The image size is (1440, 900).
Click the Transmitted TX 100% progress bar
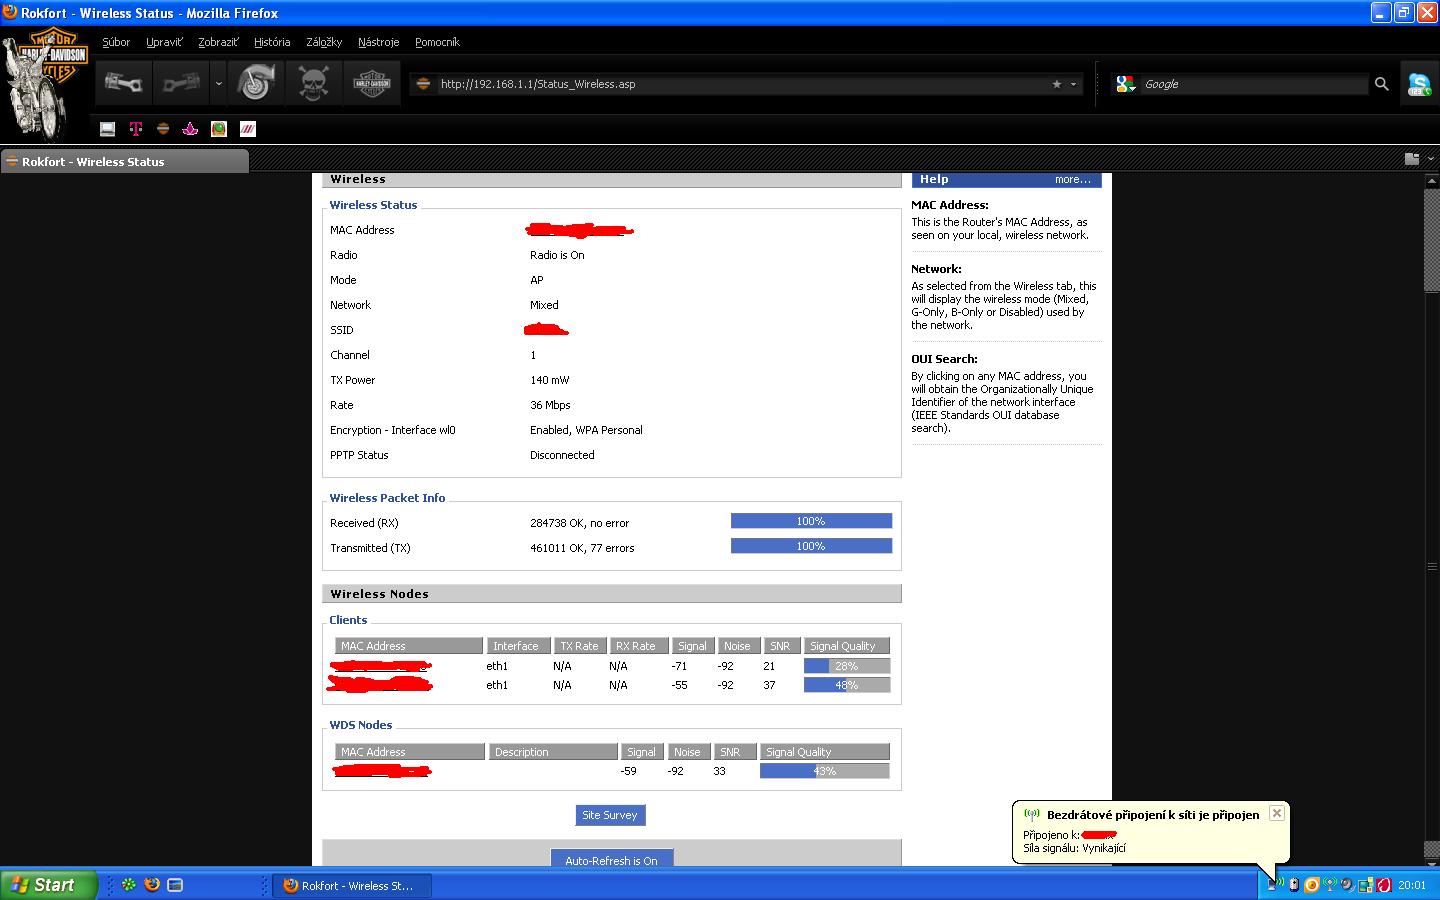pyautogui.click(x=811, y=546)
